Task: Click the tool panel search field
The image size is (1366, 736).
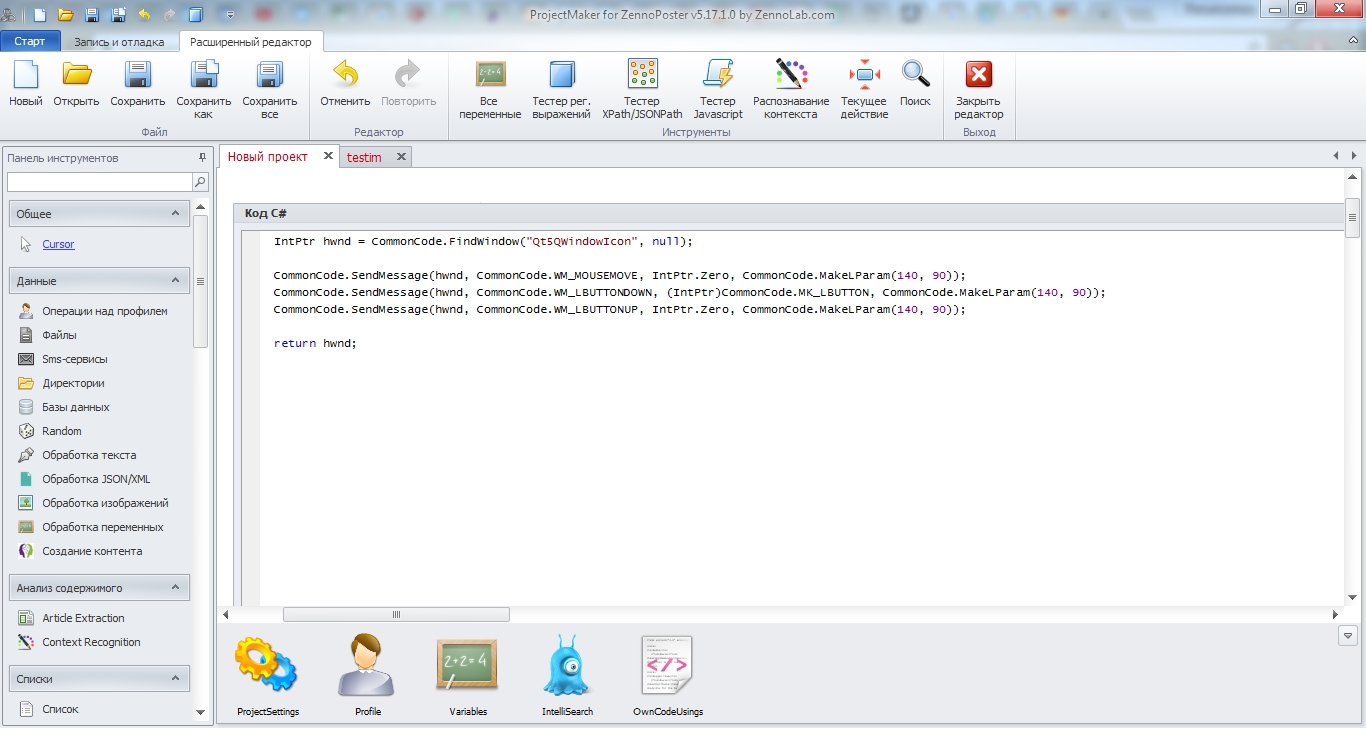Action: (99, 182)
